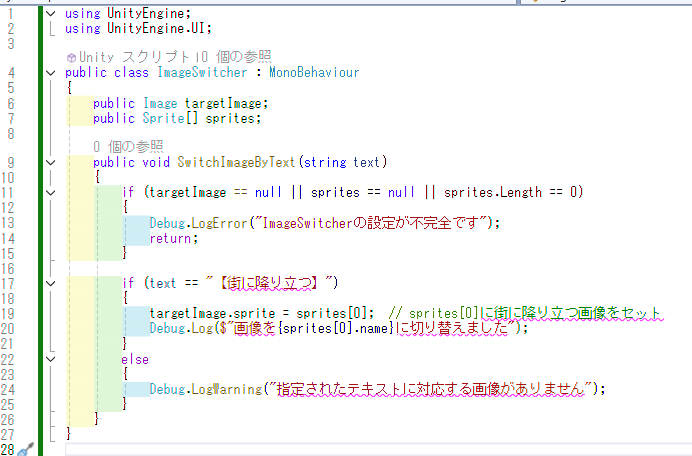Collapse the null-check if block on line 11
The height and width of the screenshot is (456, 692).
point(51,193)
